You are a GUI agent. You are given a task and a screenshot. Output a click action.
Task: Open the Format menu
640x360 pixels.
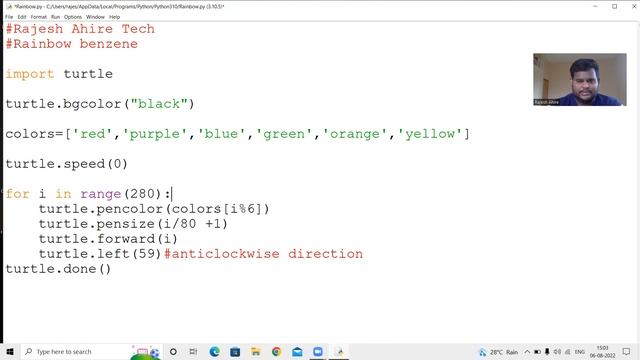[39, 17]
